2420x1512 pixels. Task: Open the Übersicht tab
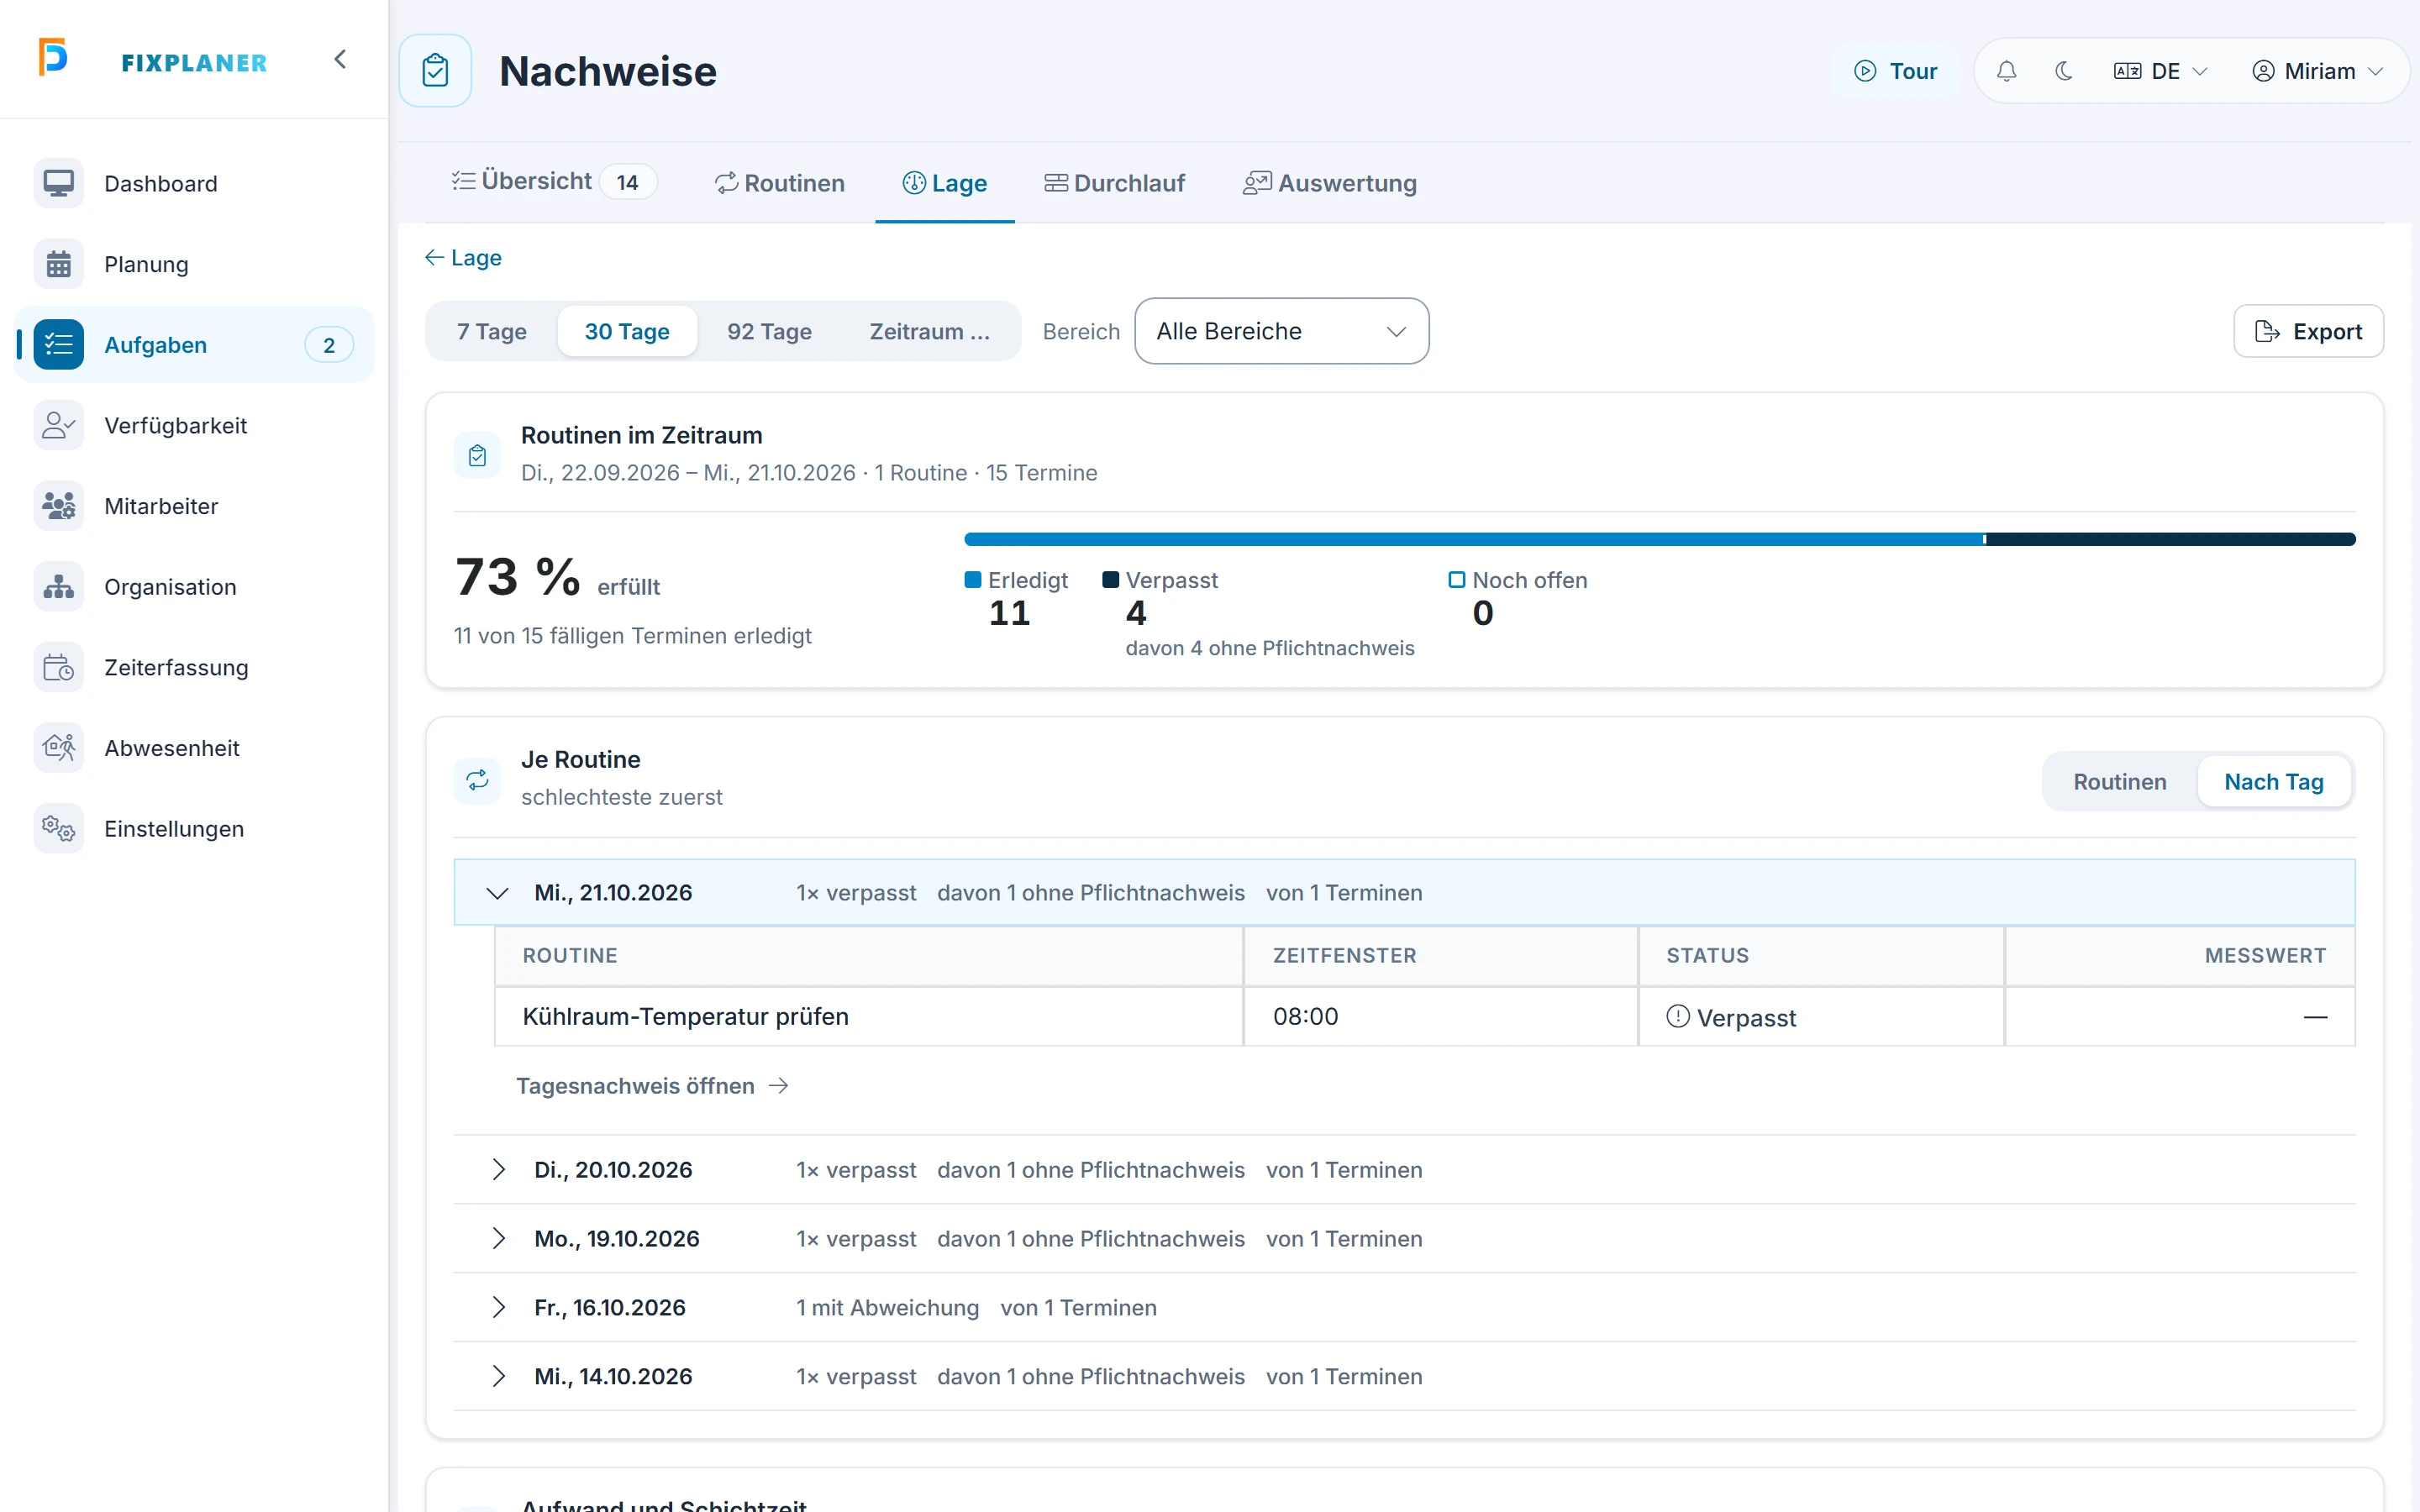coord(554,182)
